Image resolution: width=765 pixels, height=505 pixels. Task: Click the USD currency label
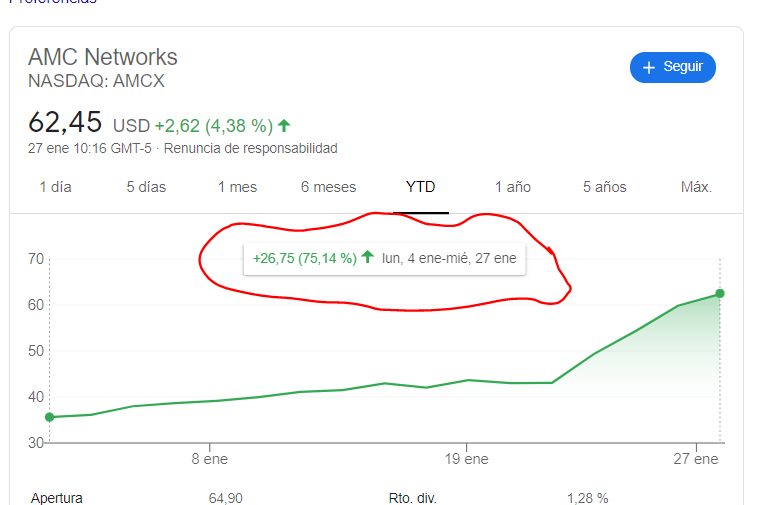coord(131,126)
